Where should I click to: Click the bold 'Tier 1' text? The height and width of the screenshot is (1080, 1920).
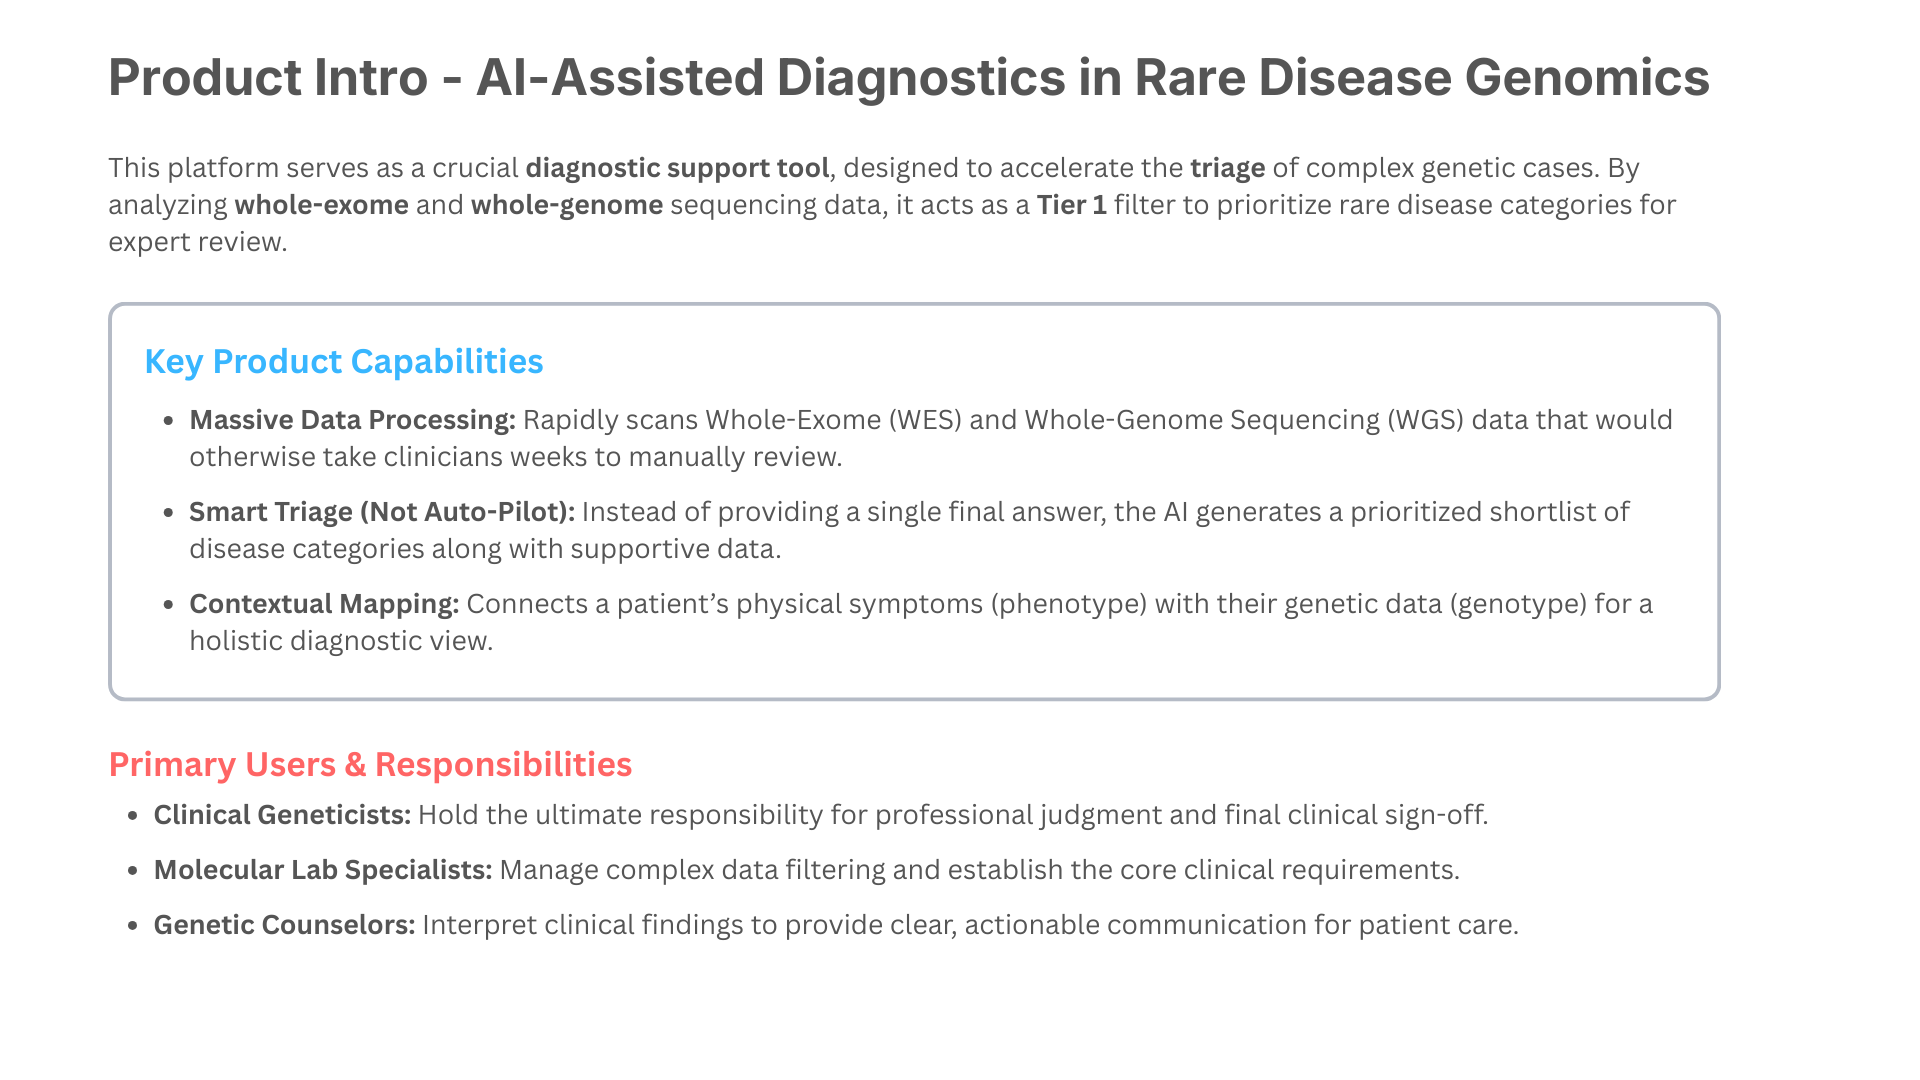coord(1071,205)
